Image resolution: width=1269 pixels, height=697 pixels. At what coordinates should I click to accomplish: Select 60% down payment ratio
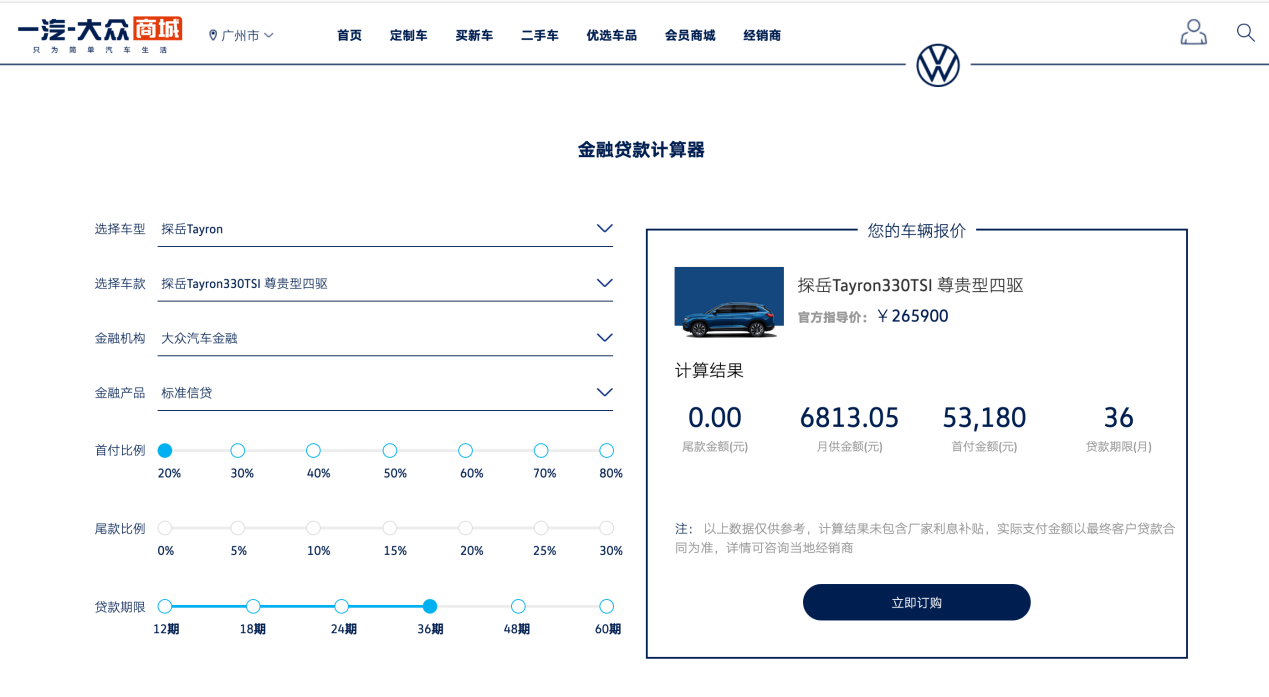click(465, 451)
